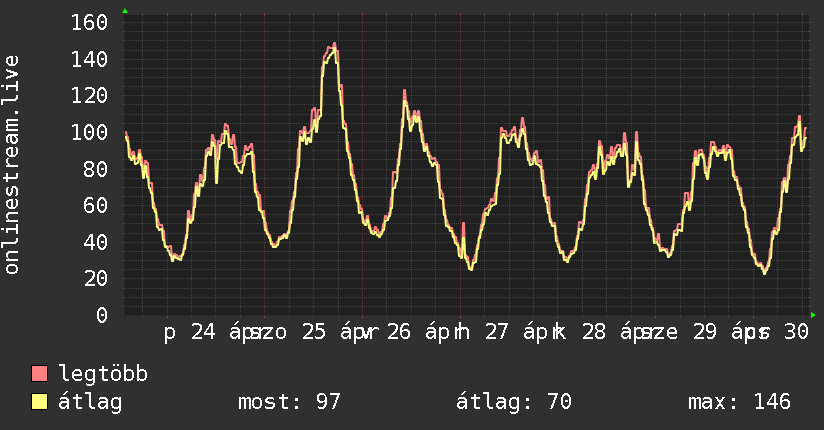Click the y-axis label 140

pos(89,59)
